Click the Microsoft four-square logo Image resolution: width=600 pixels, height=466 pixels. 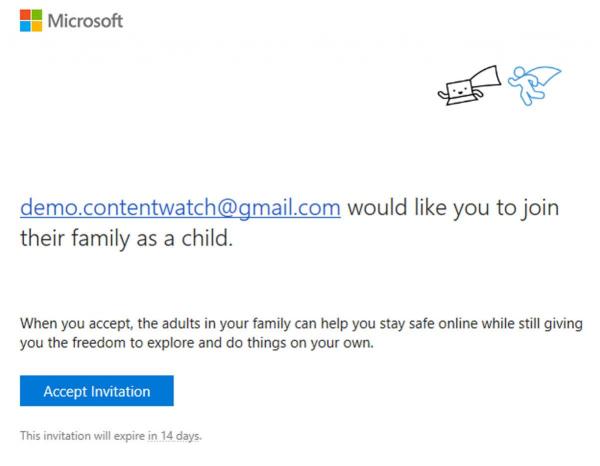(31, 20)
